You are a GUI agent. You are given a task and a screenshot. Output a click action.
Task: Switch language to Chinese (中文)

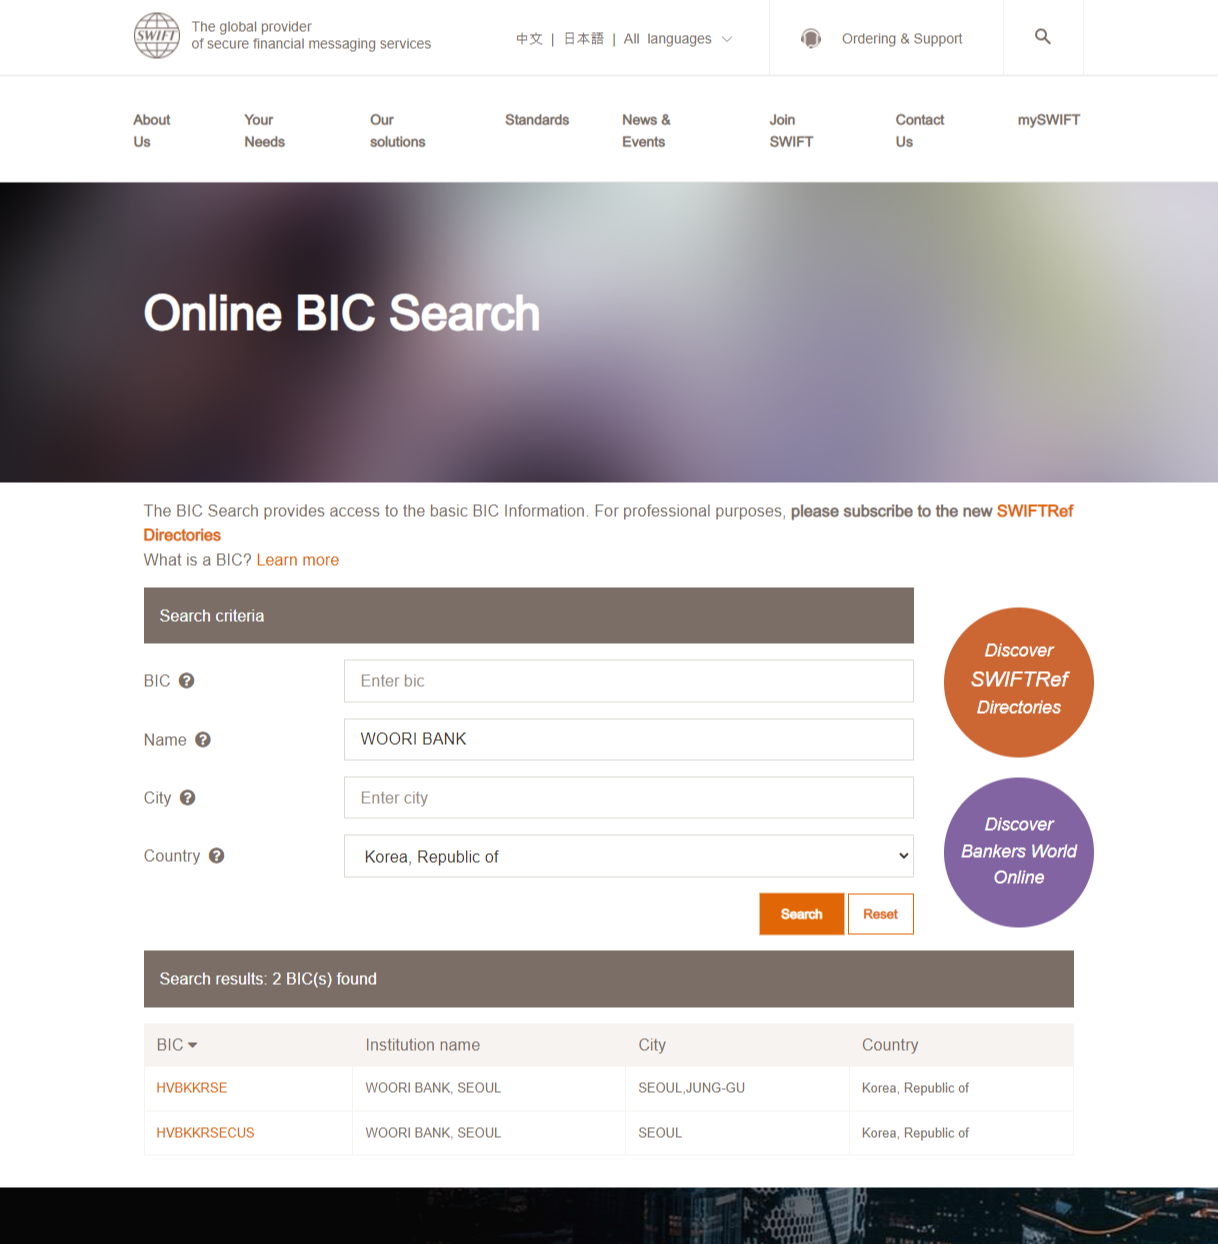(529, 39)
